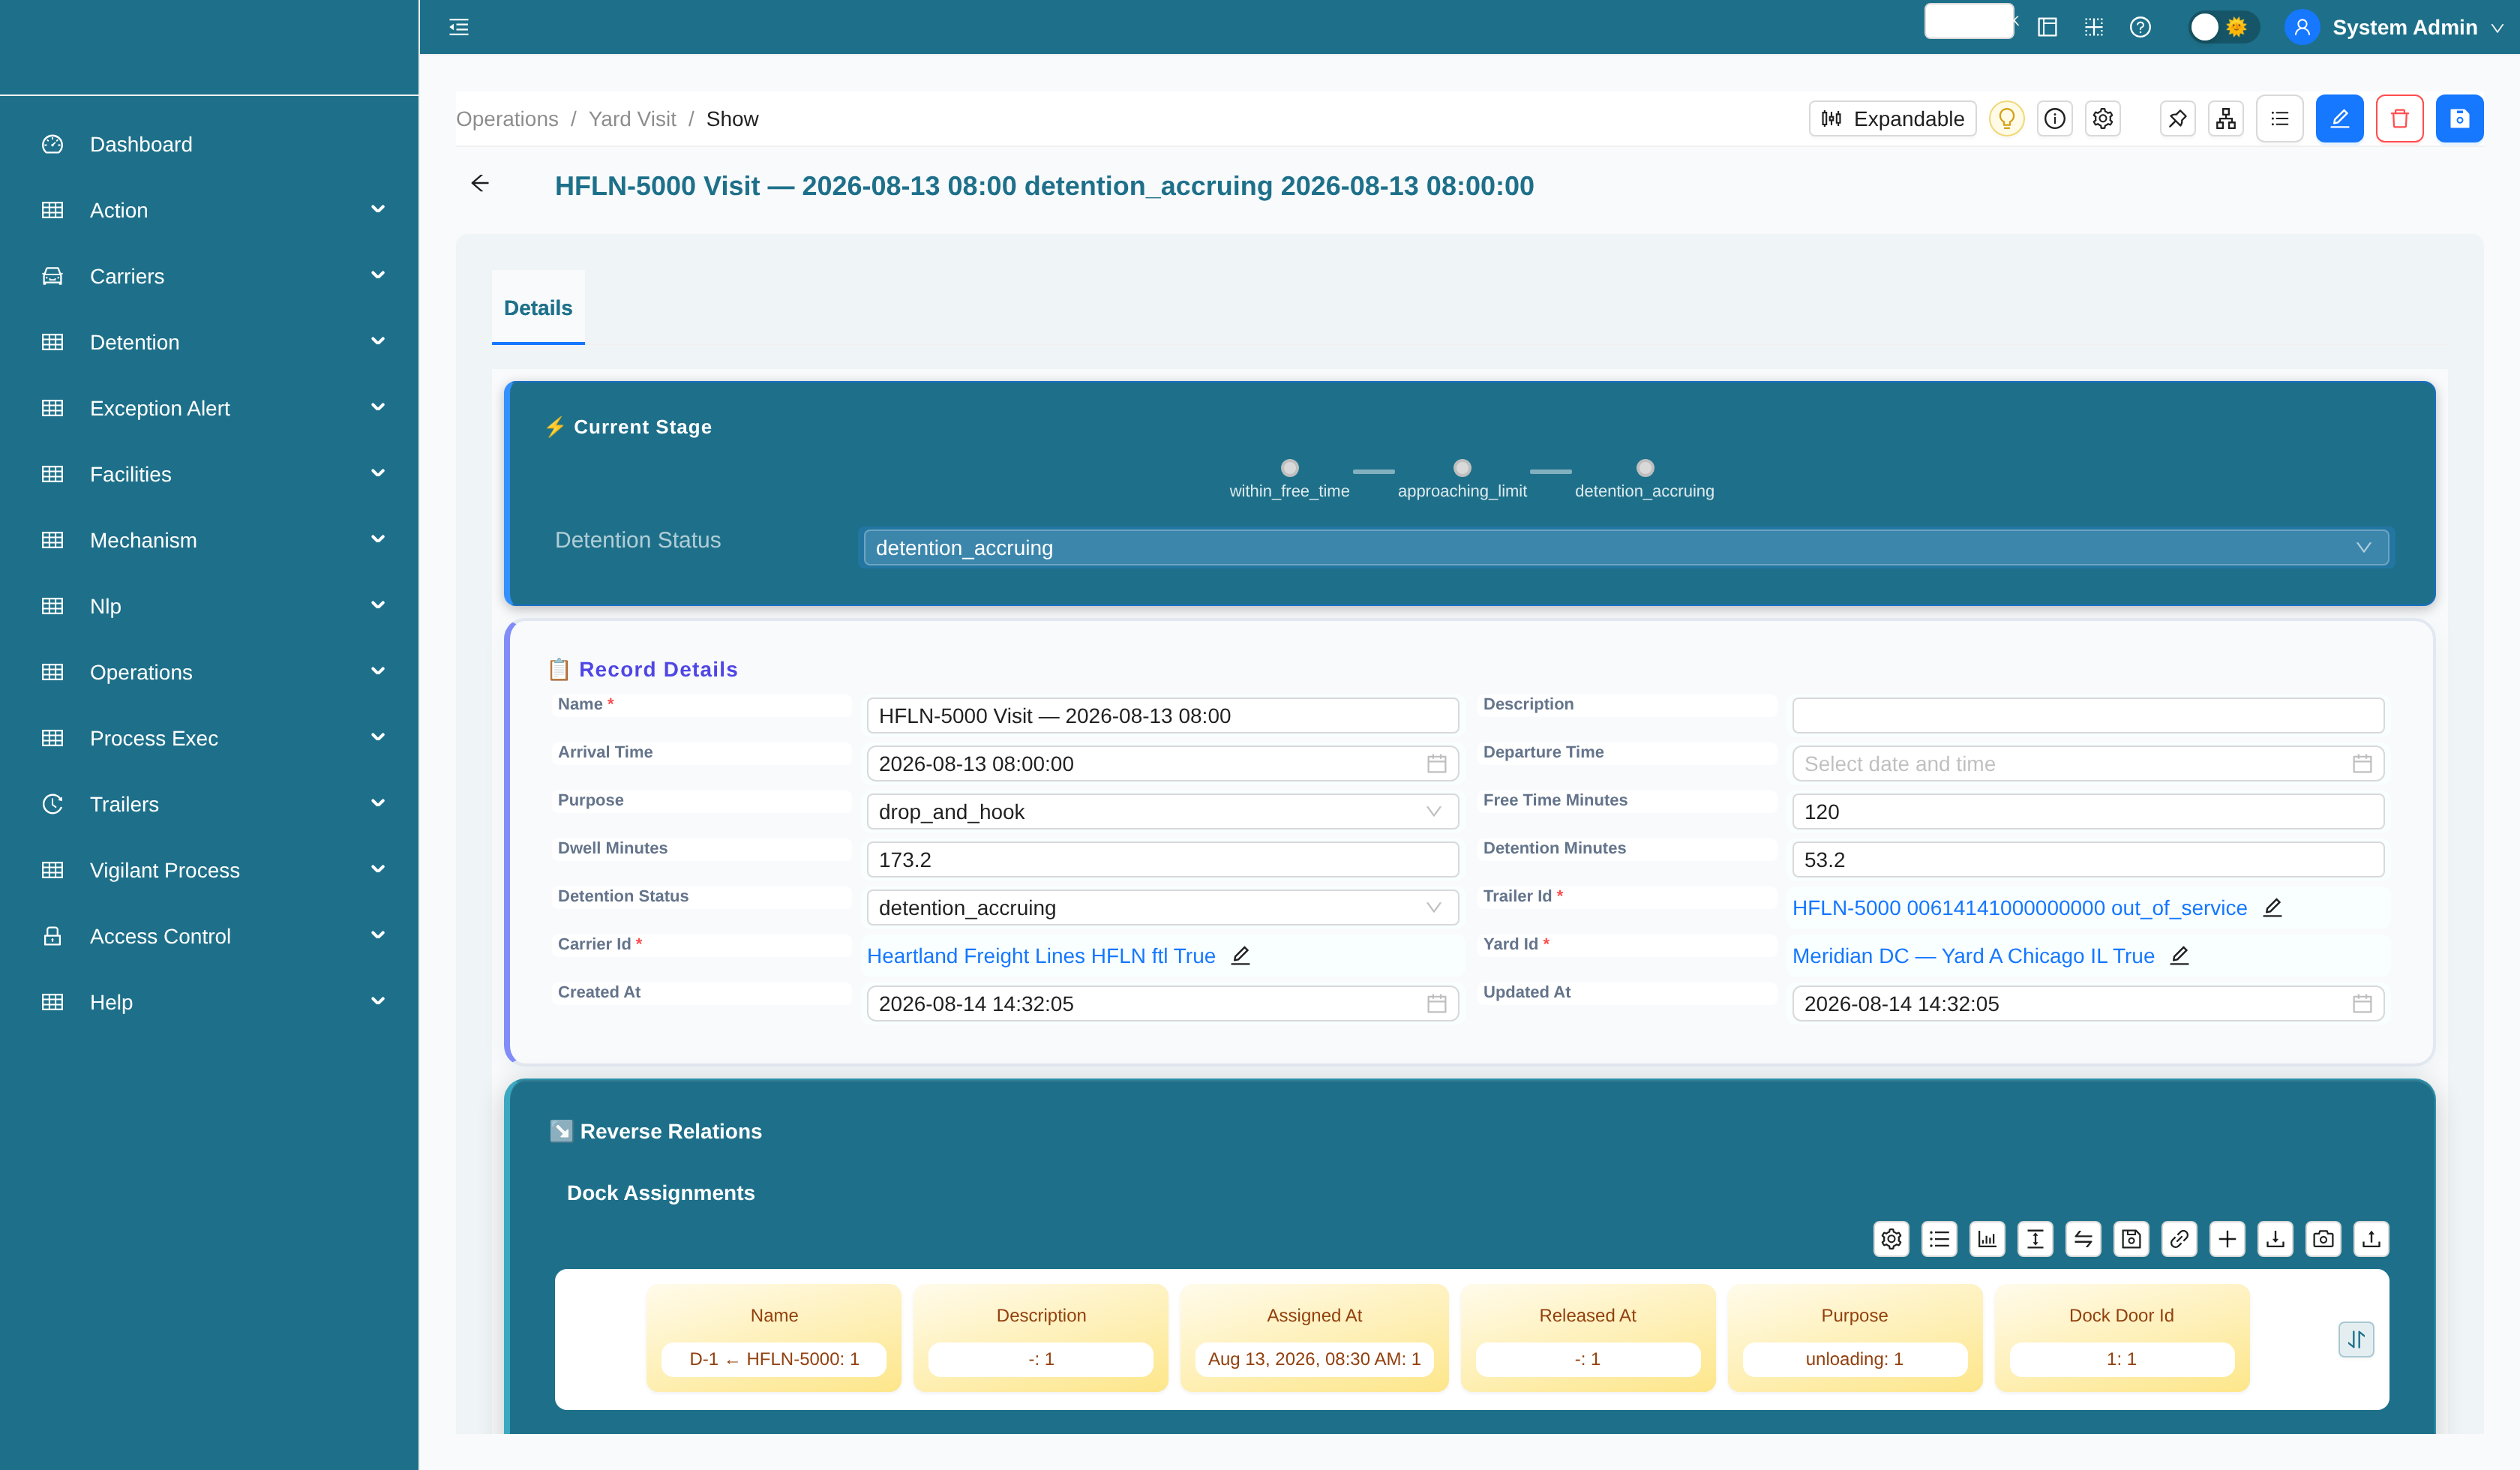Open Meridian DC Yard A link

(x=1973, y=956)
